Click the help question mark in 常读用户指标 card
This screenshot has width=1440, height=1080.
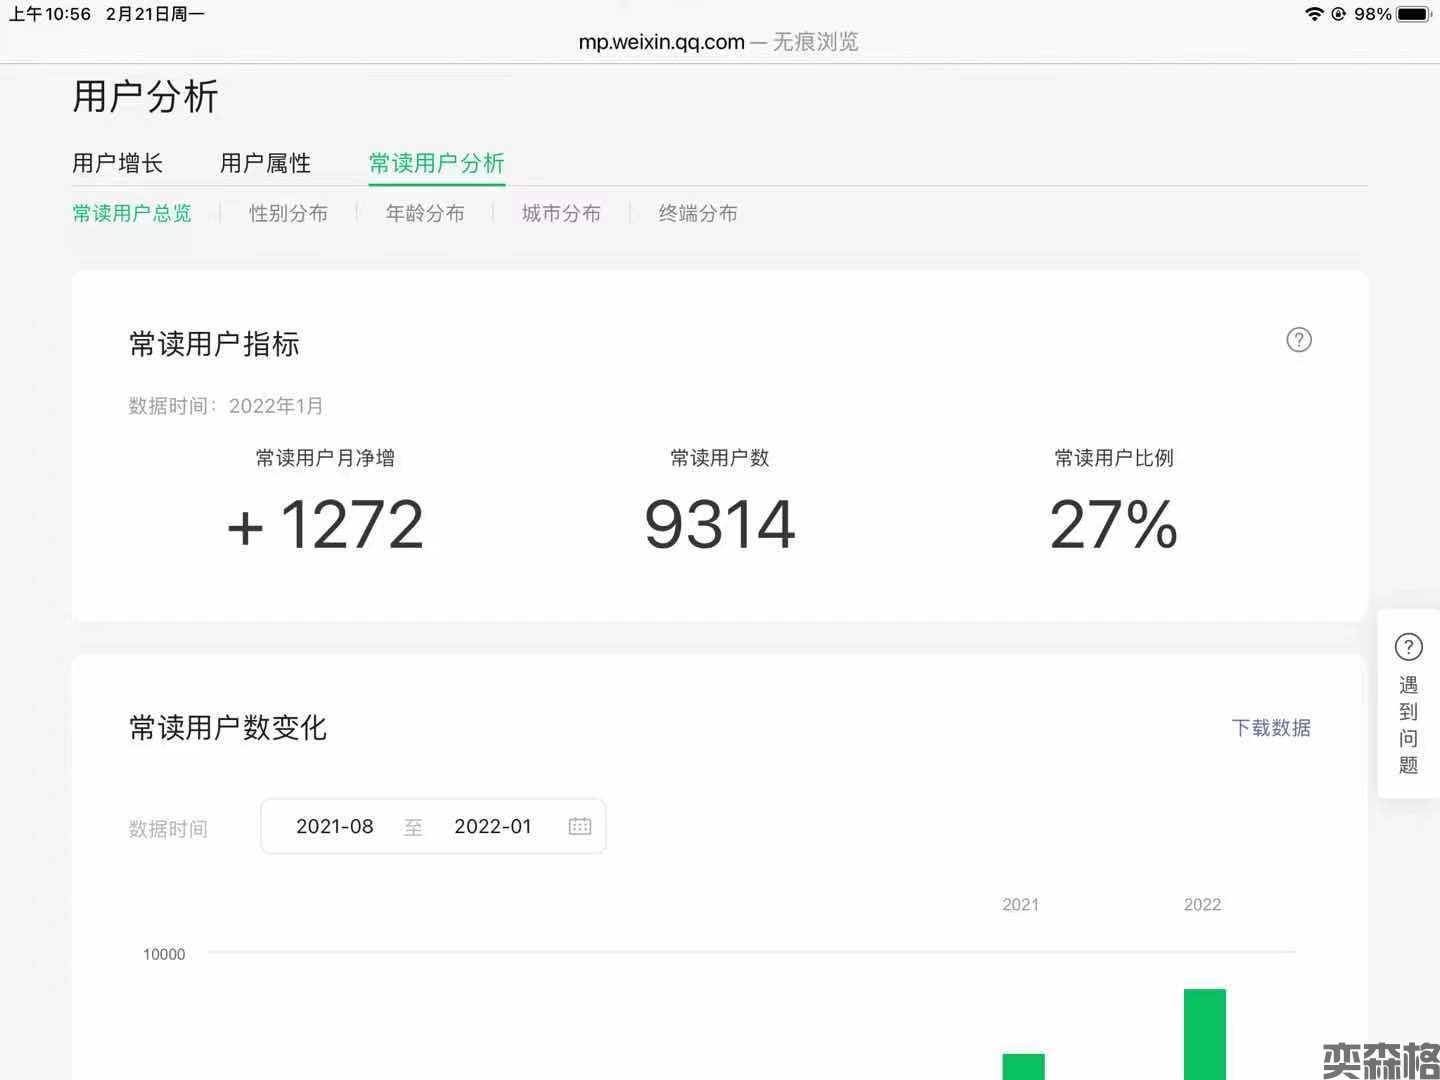pyautogui.click(x=1298, y=340)
